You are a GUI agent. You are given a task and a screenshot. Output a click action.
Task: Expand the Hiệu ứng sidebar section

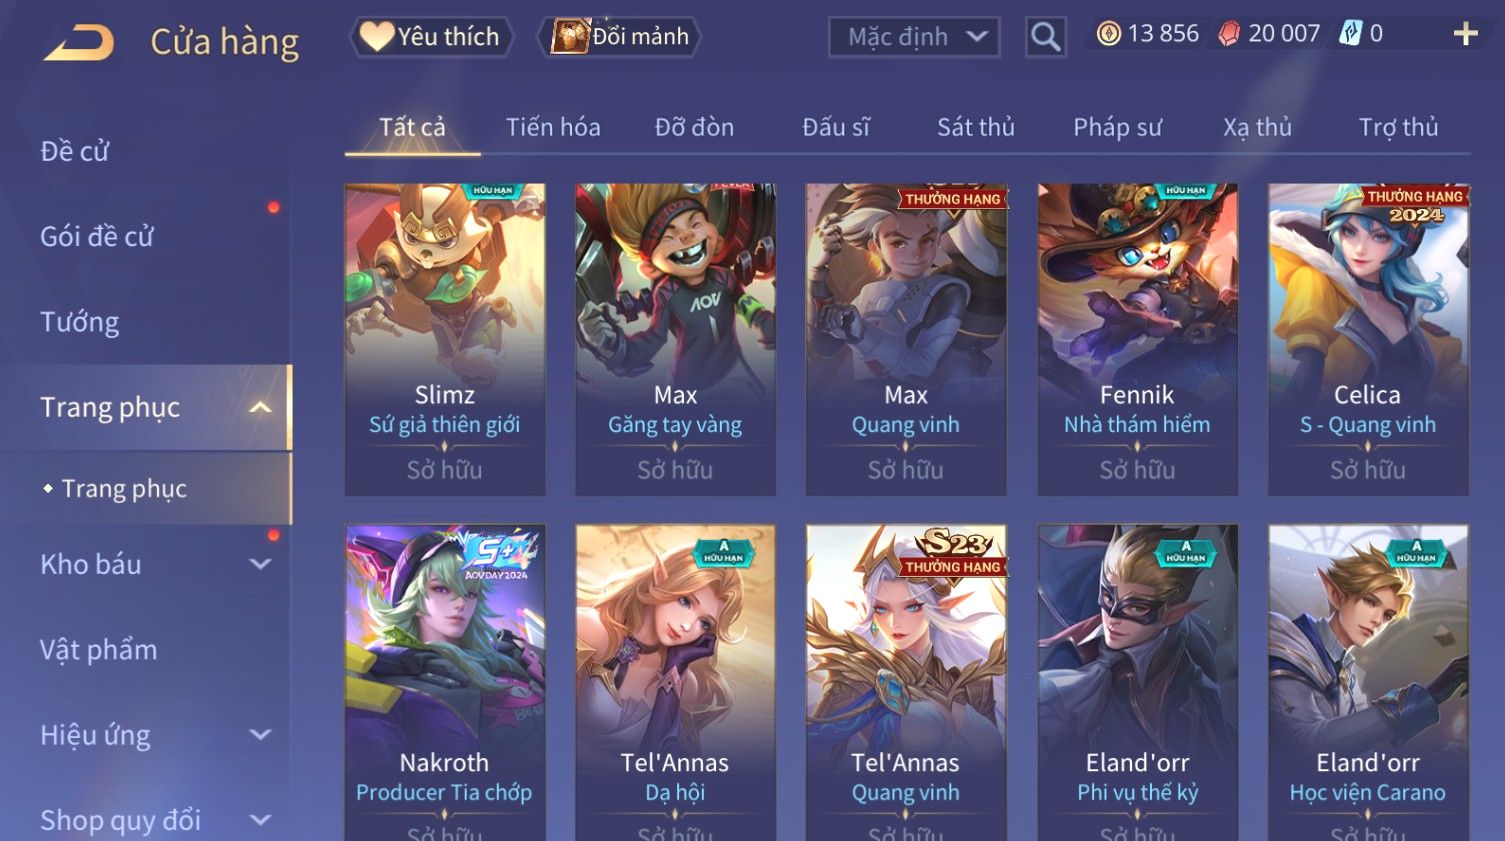[260, 735]
